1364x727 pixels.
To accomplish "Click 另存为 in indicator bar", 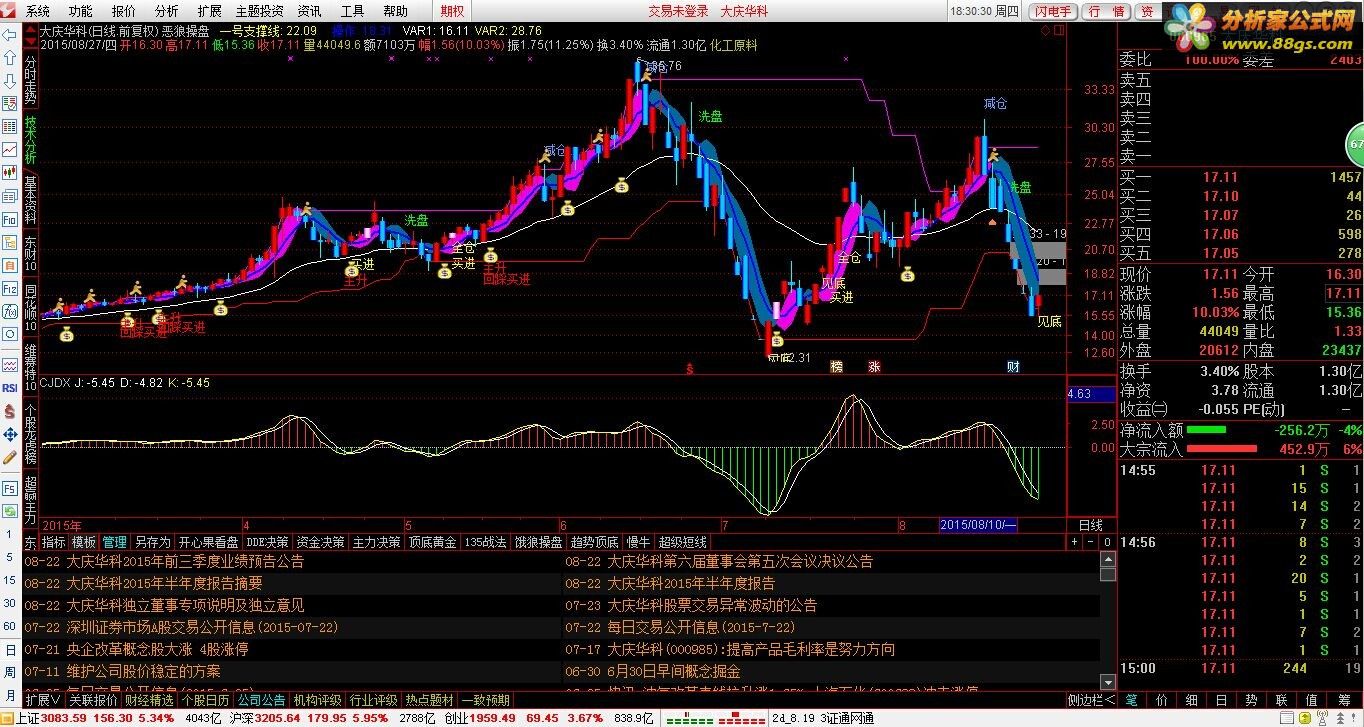I will point(153,542).
